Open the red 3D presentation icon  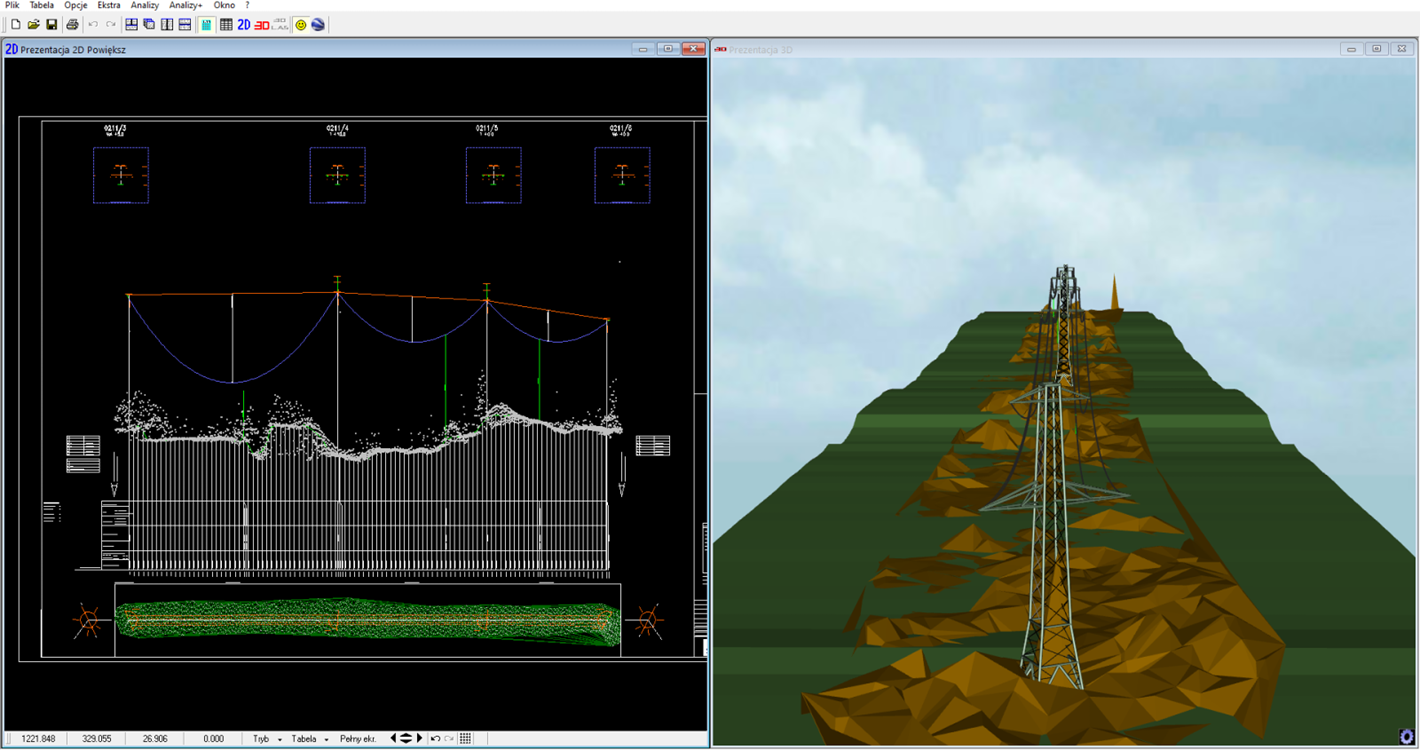(x=262, y=24)
